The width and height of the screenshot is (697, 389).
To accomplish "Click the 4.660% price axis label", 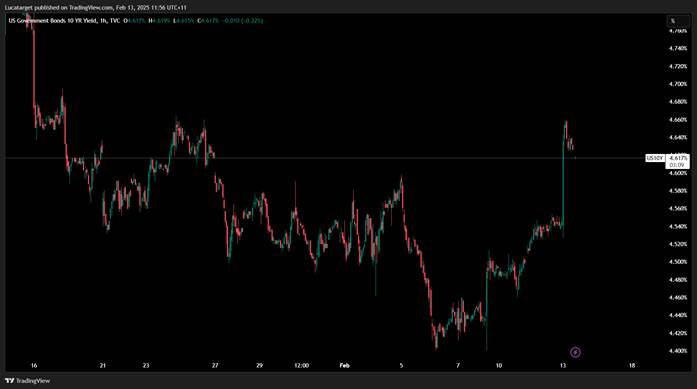I will 678,120.
